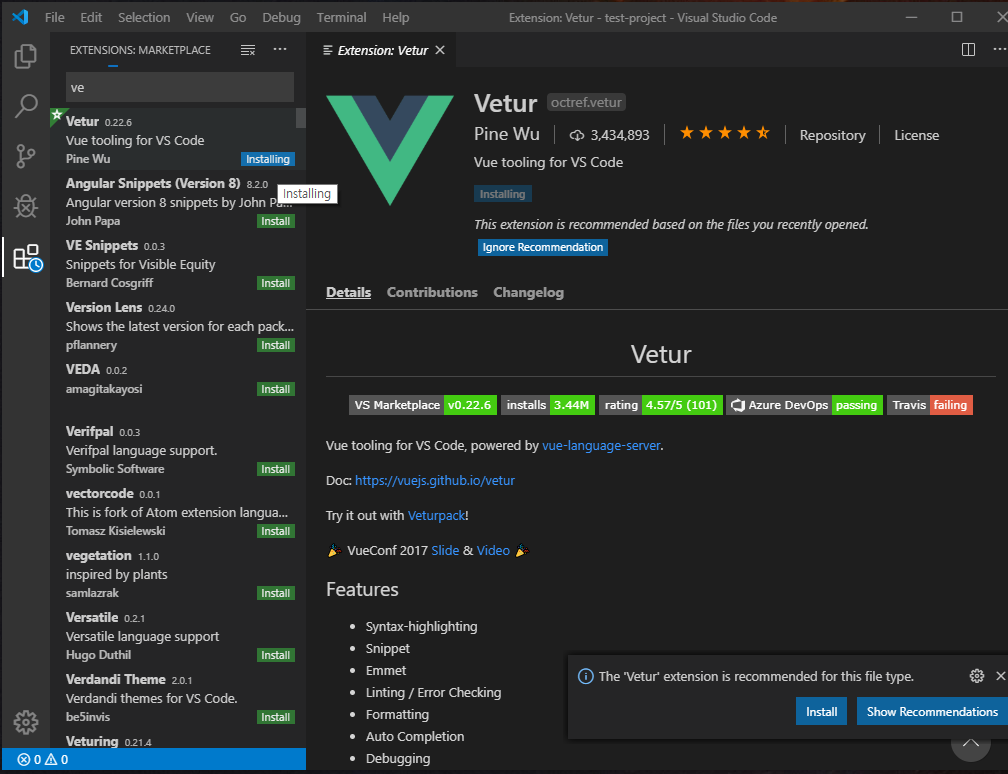Click Install in the notification
This screenshot has width=1008, height=774.
click(x=822, y=712)
